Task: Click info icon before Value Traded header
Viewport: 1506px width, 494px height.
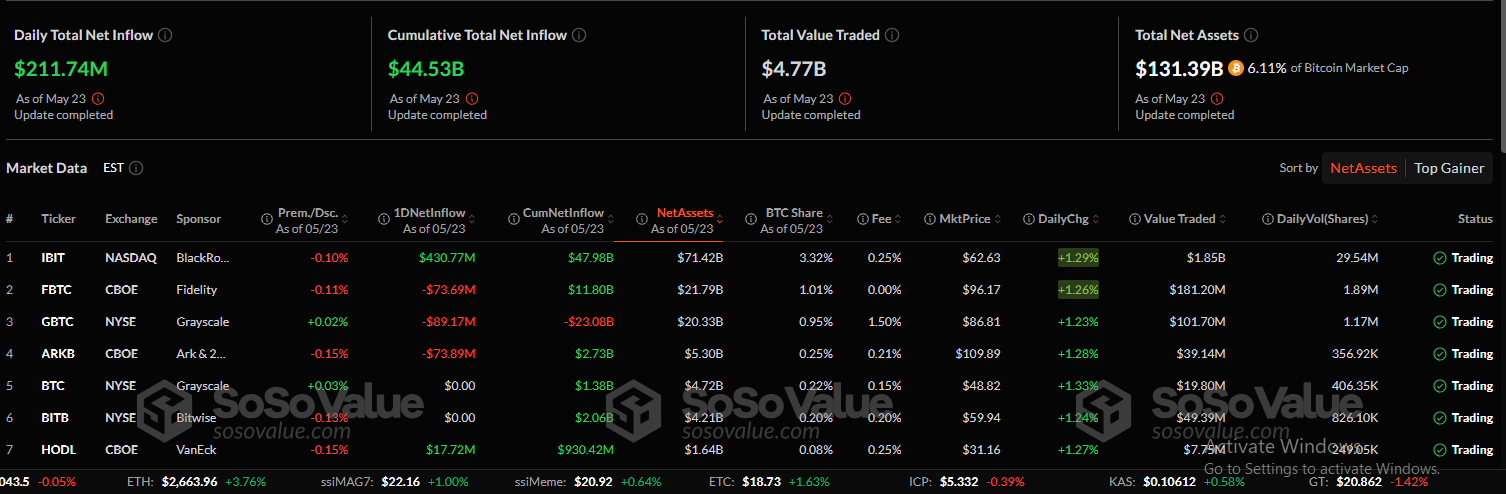Action: [1135, 219]
